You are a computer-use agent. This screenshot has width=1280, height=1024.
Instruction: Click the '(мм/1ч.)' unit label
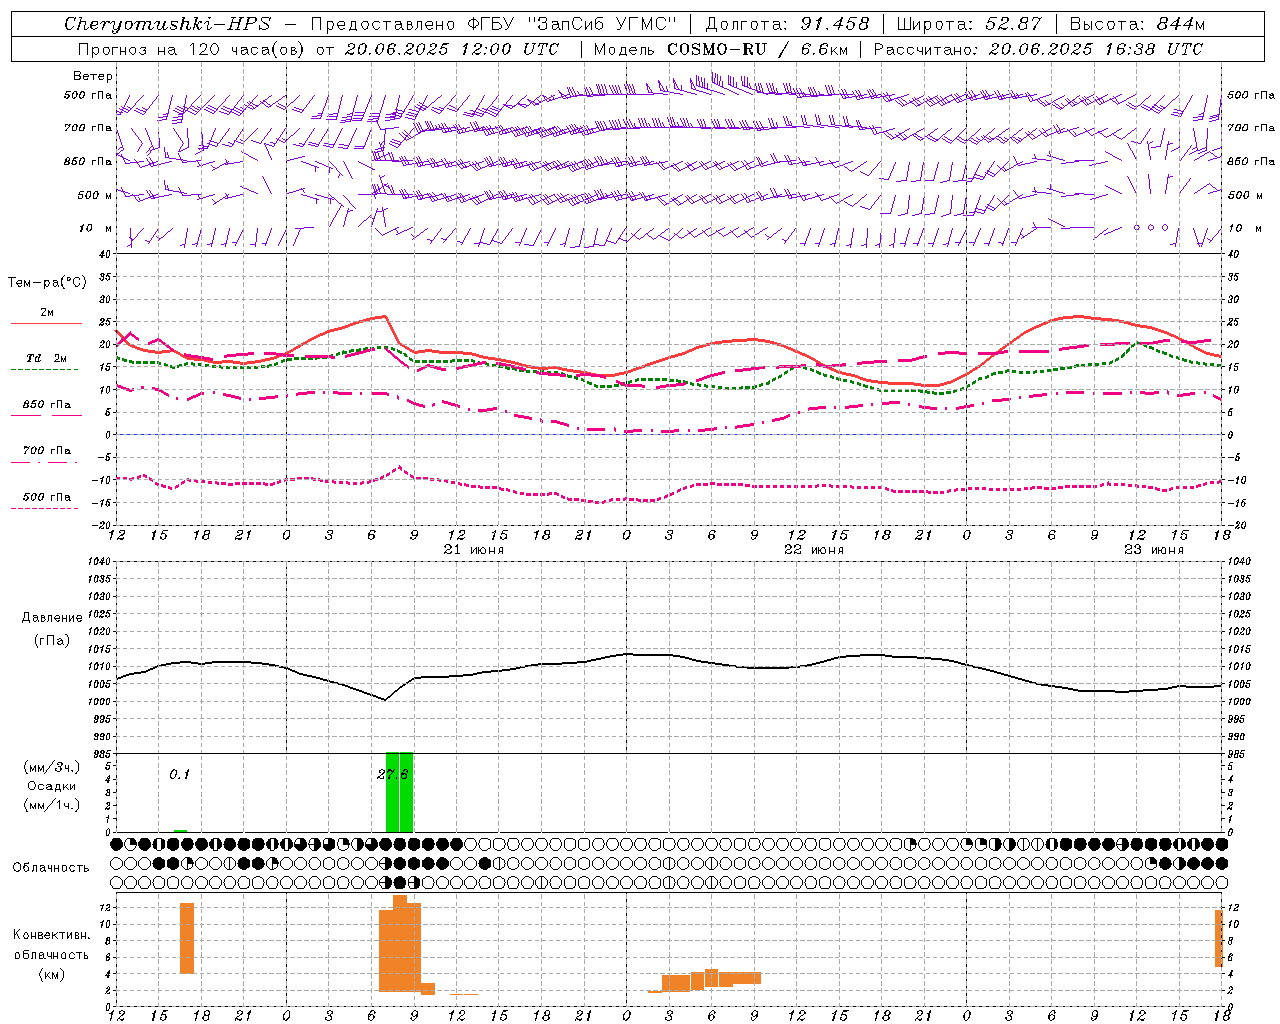tap(52, 805)
